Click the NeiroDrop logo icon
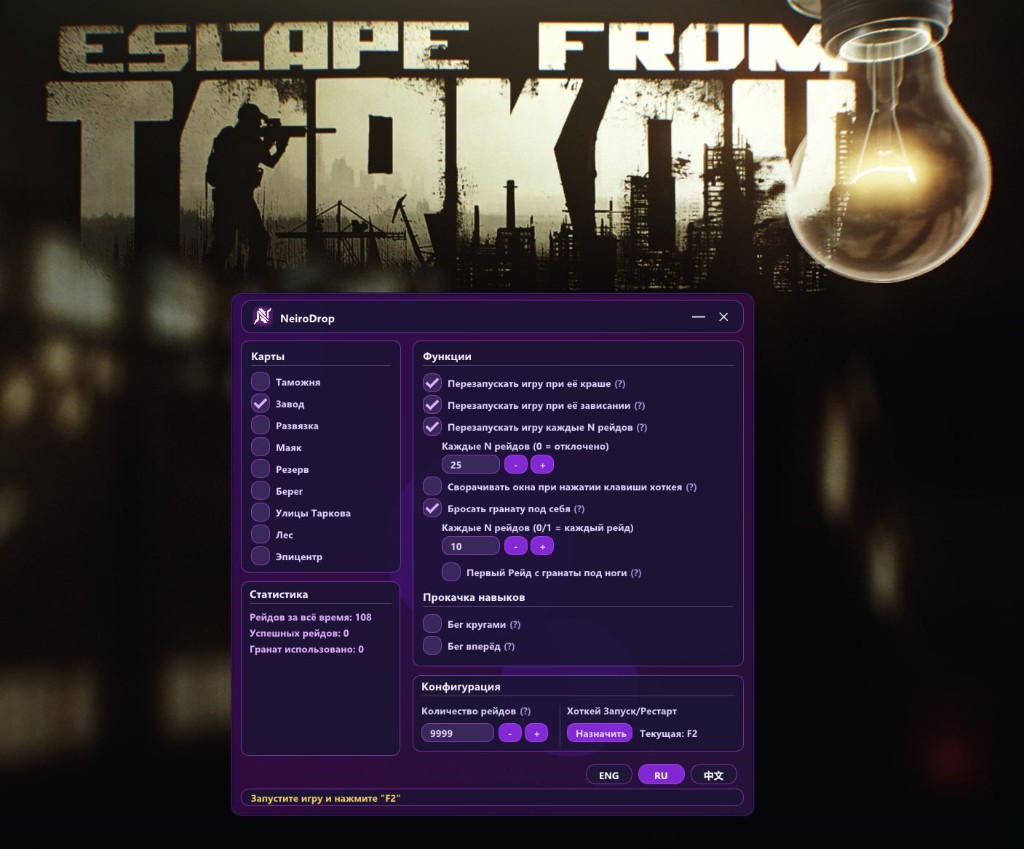 (263, 317)
